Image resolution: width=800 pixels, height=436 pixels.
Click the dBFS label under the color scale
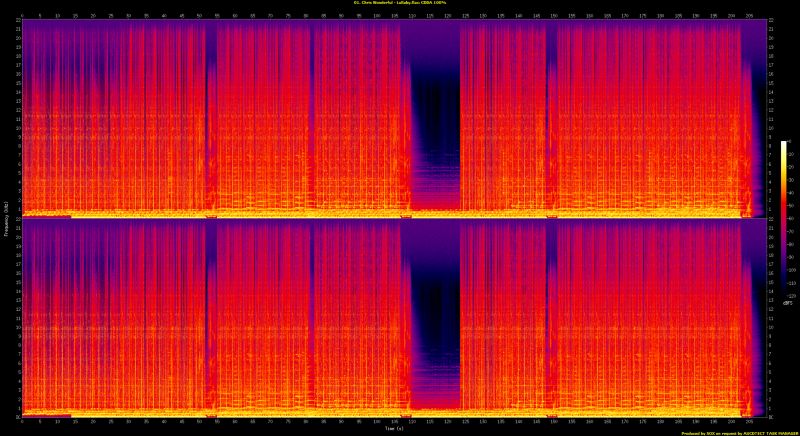(x=786, y=303)
